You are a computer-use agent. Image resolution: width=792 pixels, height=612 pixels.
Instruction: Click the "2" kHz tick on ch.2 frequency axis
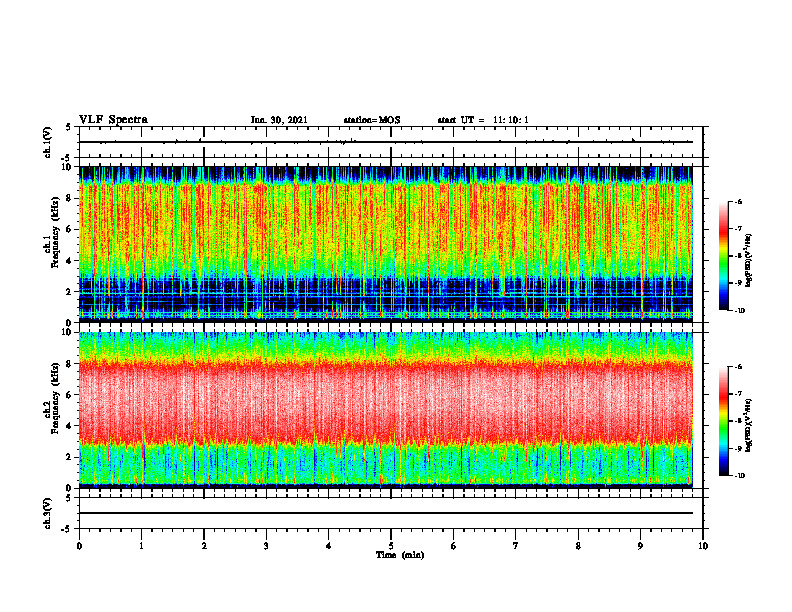point(70,457)
